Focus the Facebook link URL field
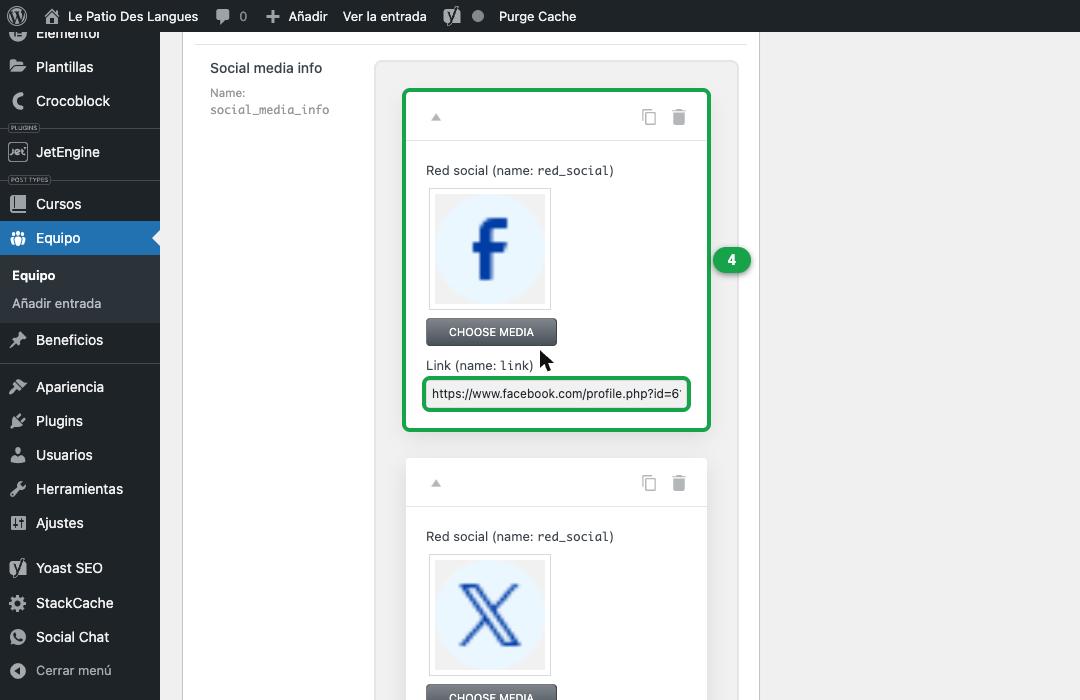 pos(556,394)
